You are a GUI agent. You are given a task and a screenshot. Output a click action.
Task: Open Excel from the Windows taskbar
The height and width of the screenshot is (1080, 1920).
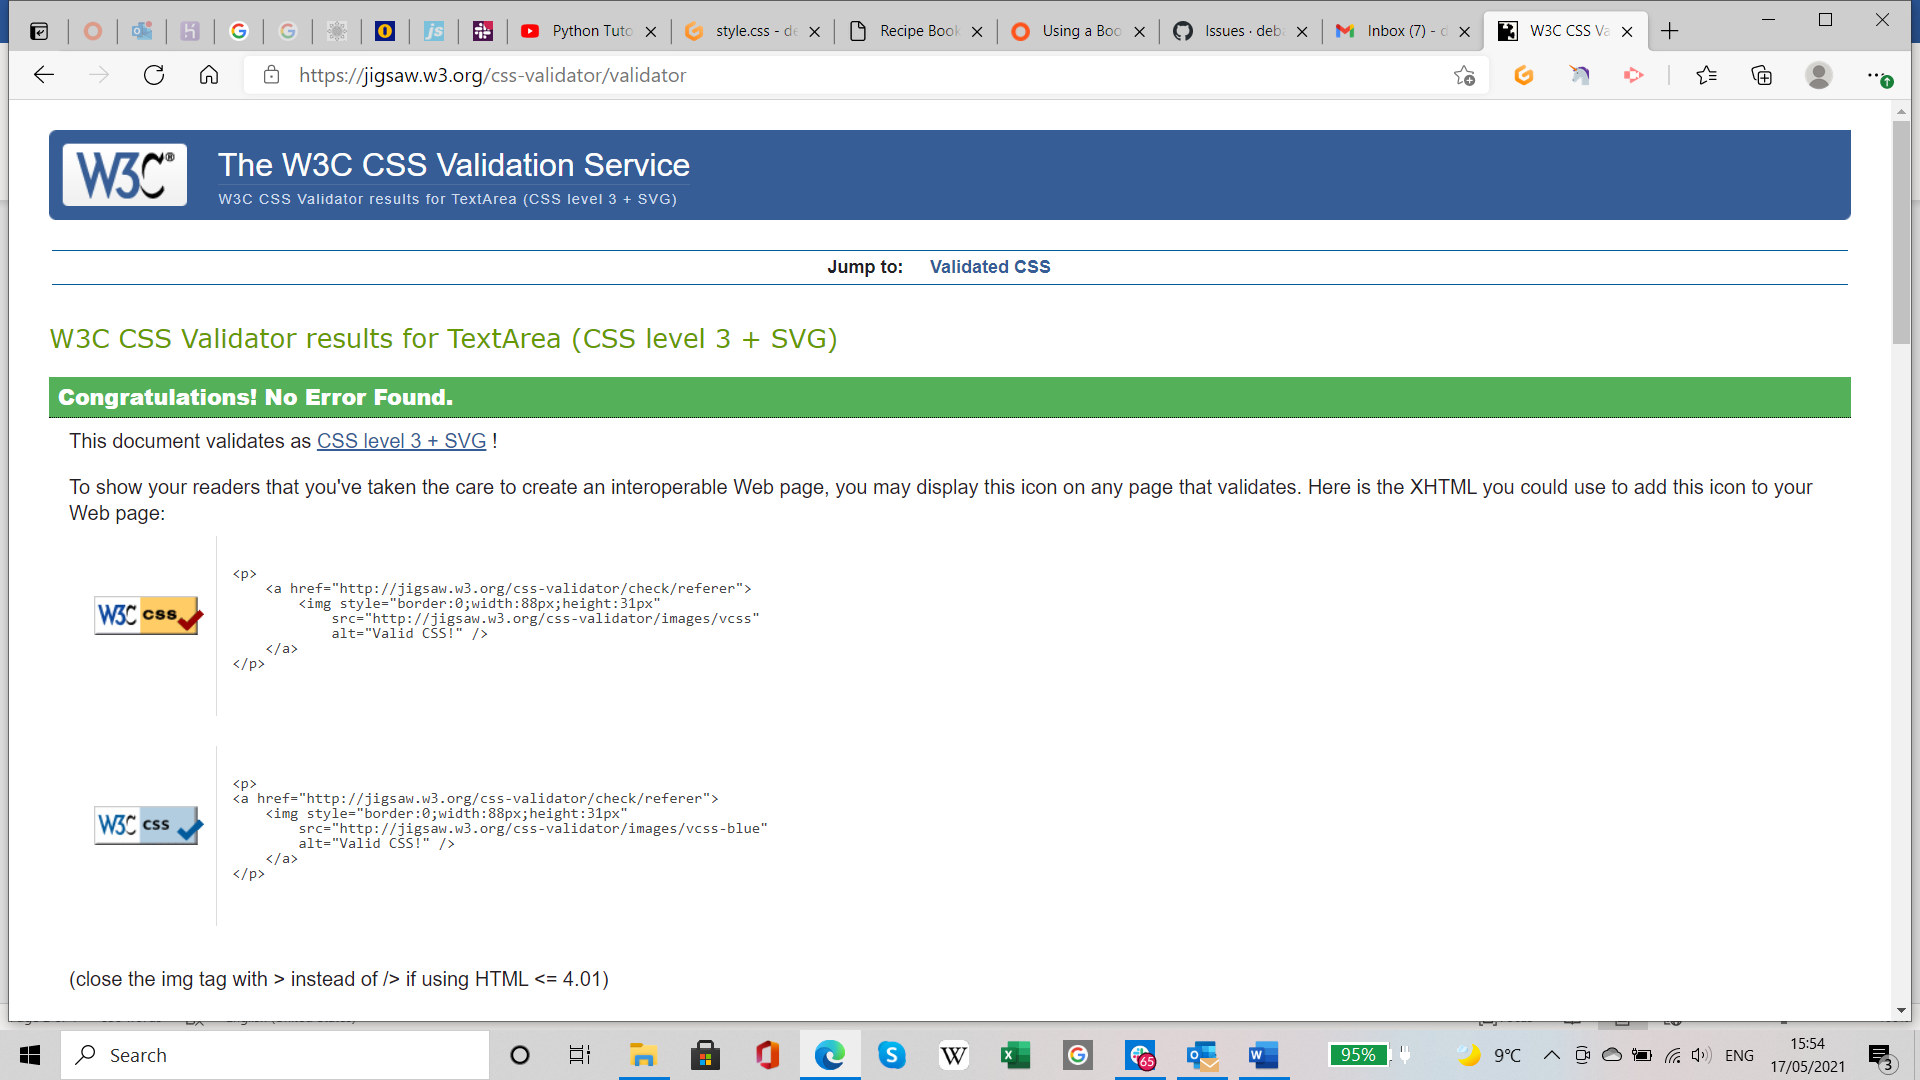tap(1015, 1055)
